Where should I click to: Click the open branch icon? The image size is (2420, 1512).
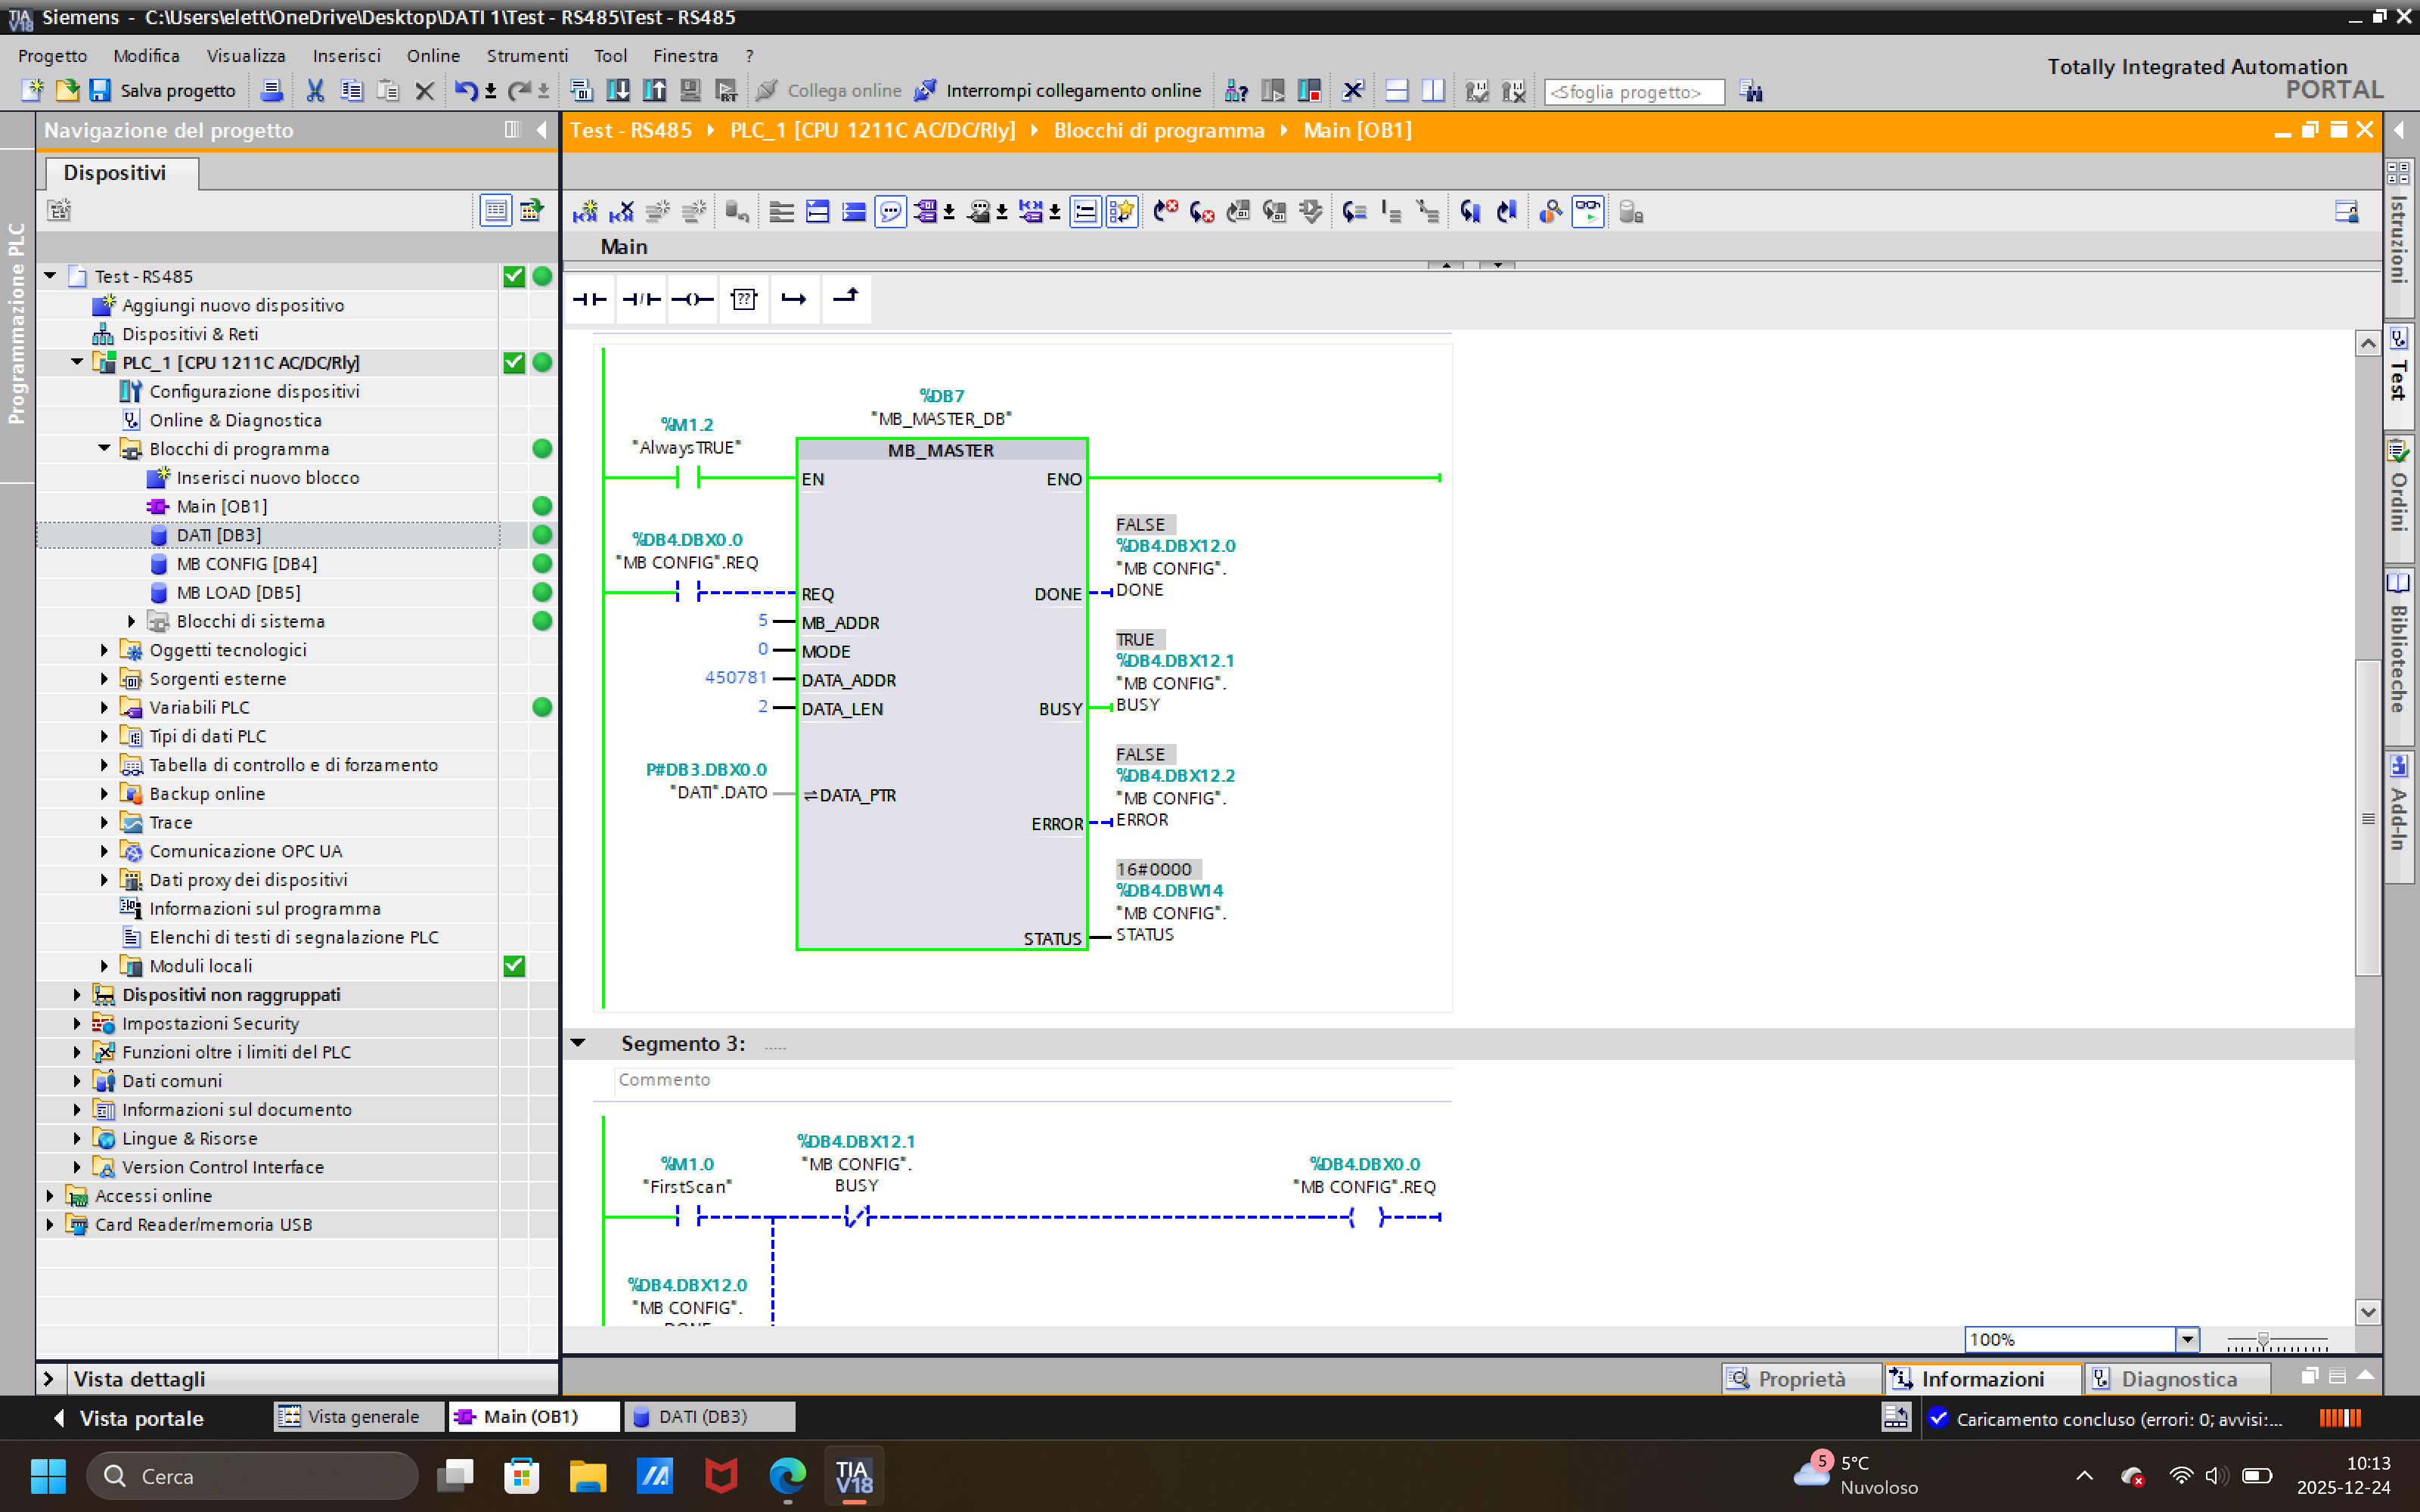click(794, 299)
